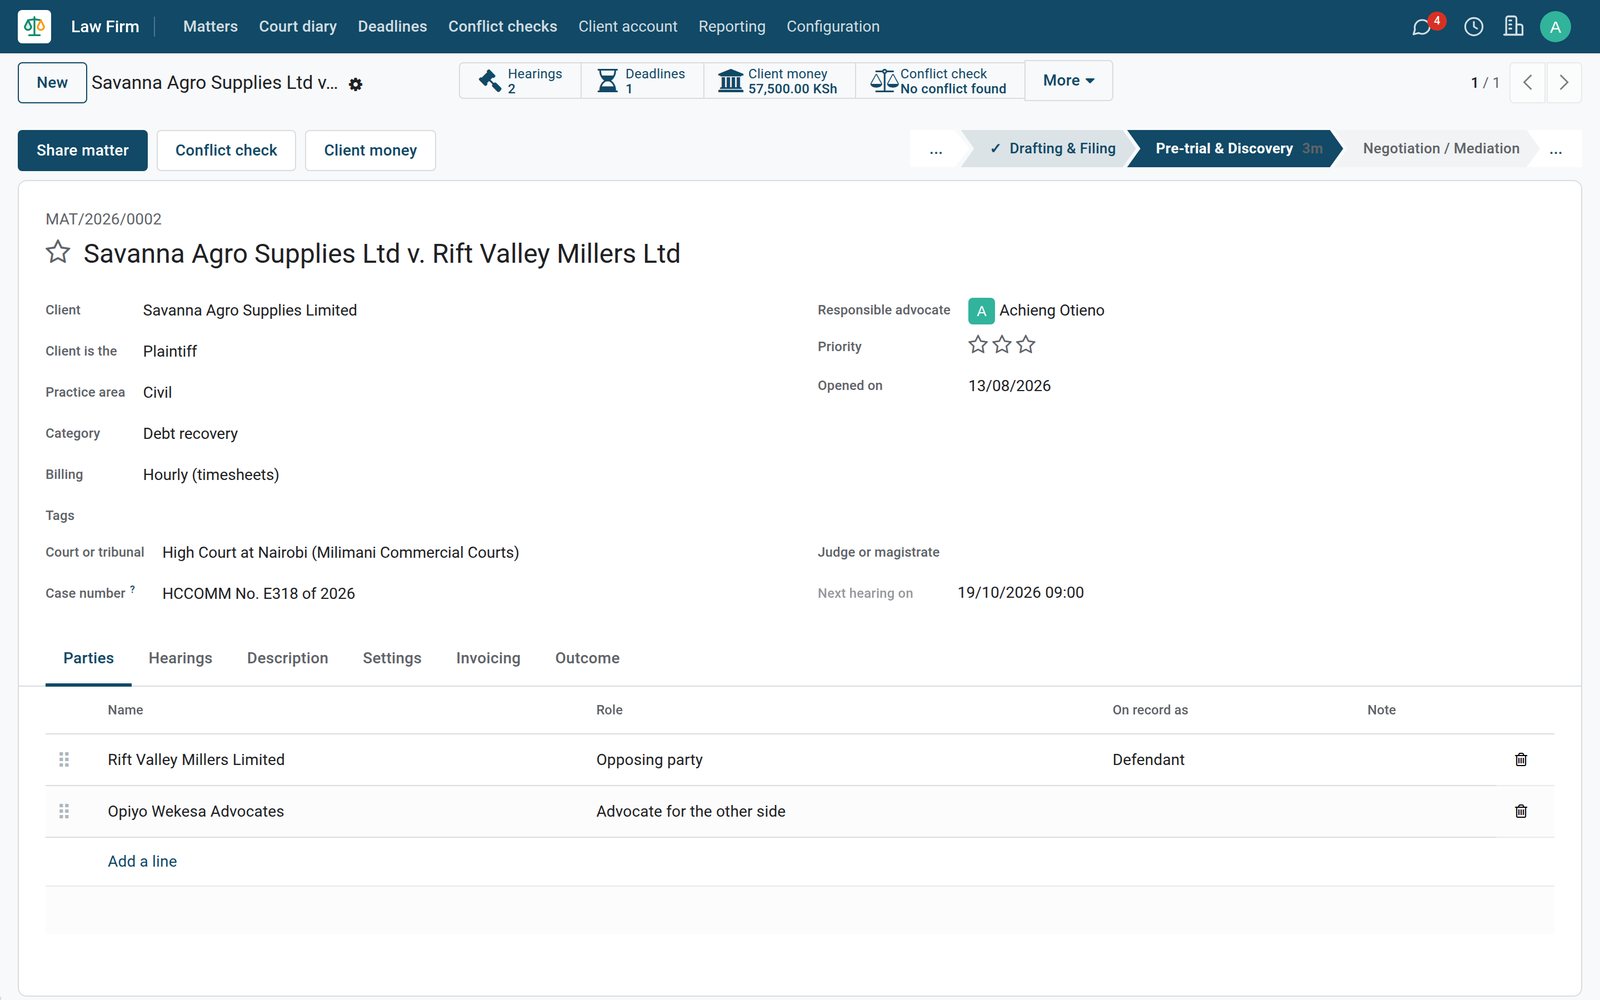Click the Law Firm scales app logo
The width and height of the screenshot is (1600, 1000).
[x=35, y=26]
